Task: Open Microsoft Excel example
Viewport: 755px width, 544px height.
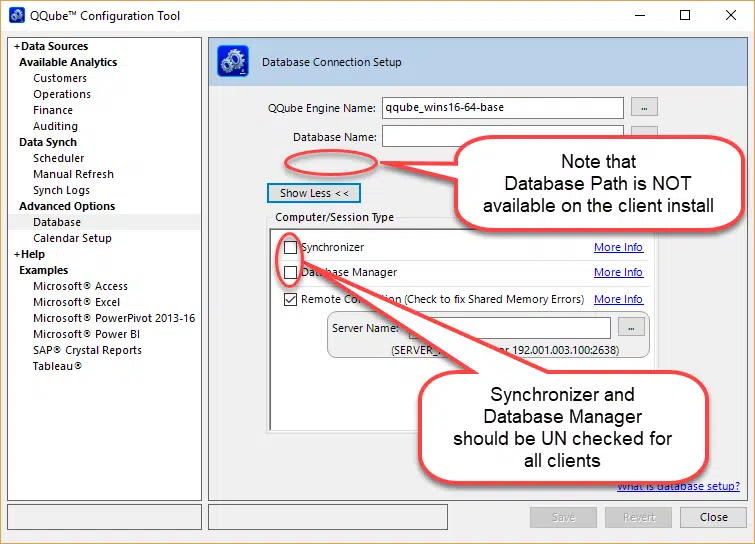Action: click(76, 302)
